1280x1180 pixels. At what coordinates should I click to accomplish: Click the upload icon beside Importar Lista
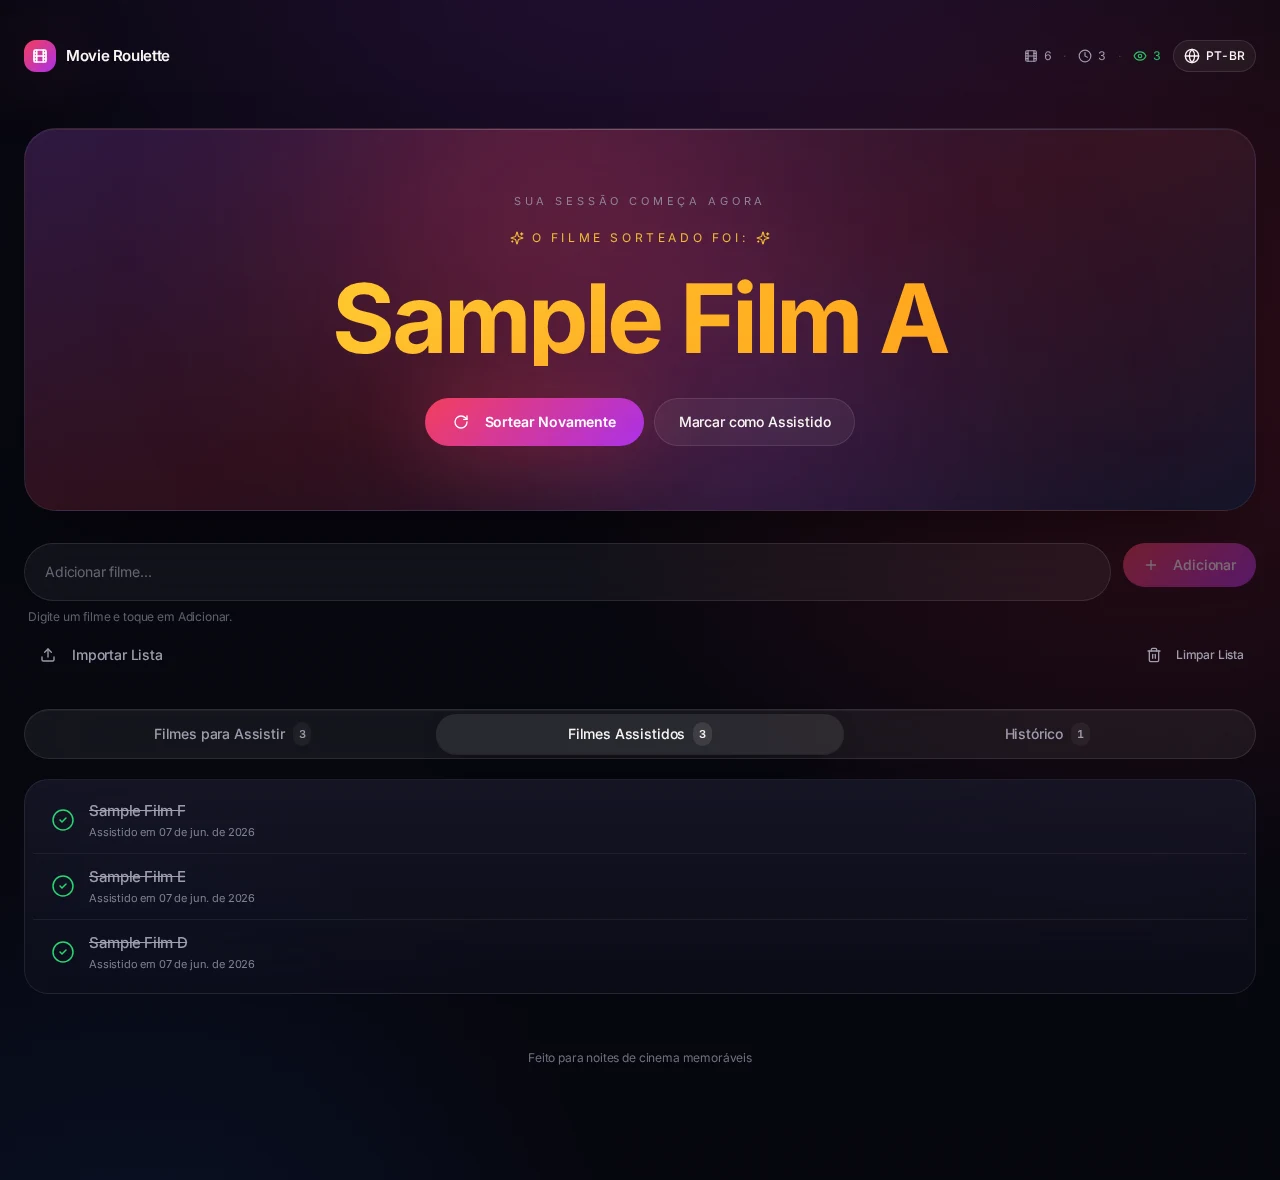(x=48, y=655)
